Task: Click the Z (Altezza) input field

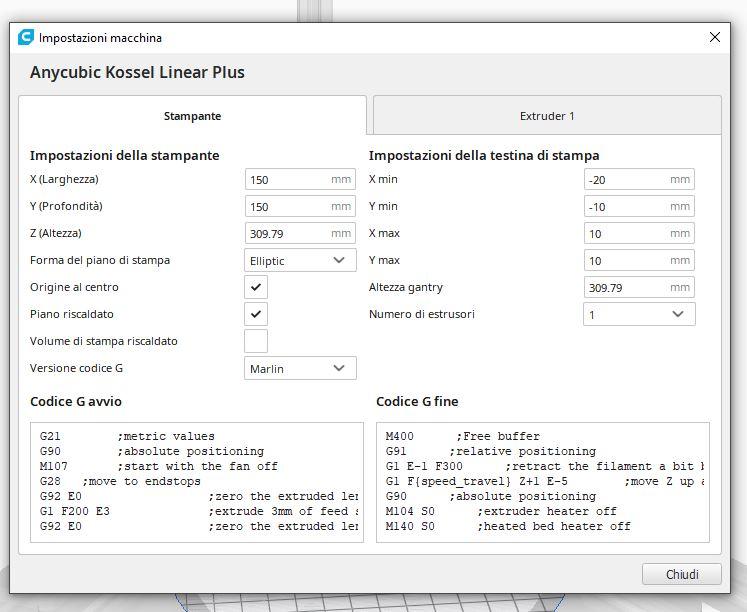Action: click(x=300, y=233)
